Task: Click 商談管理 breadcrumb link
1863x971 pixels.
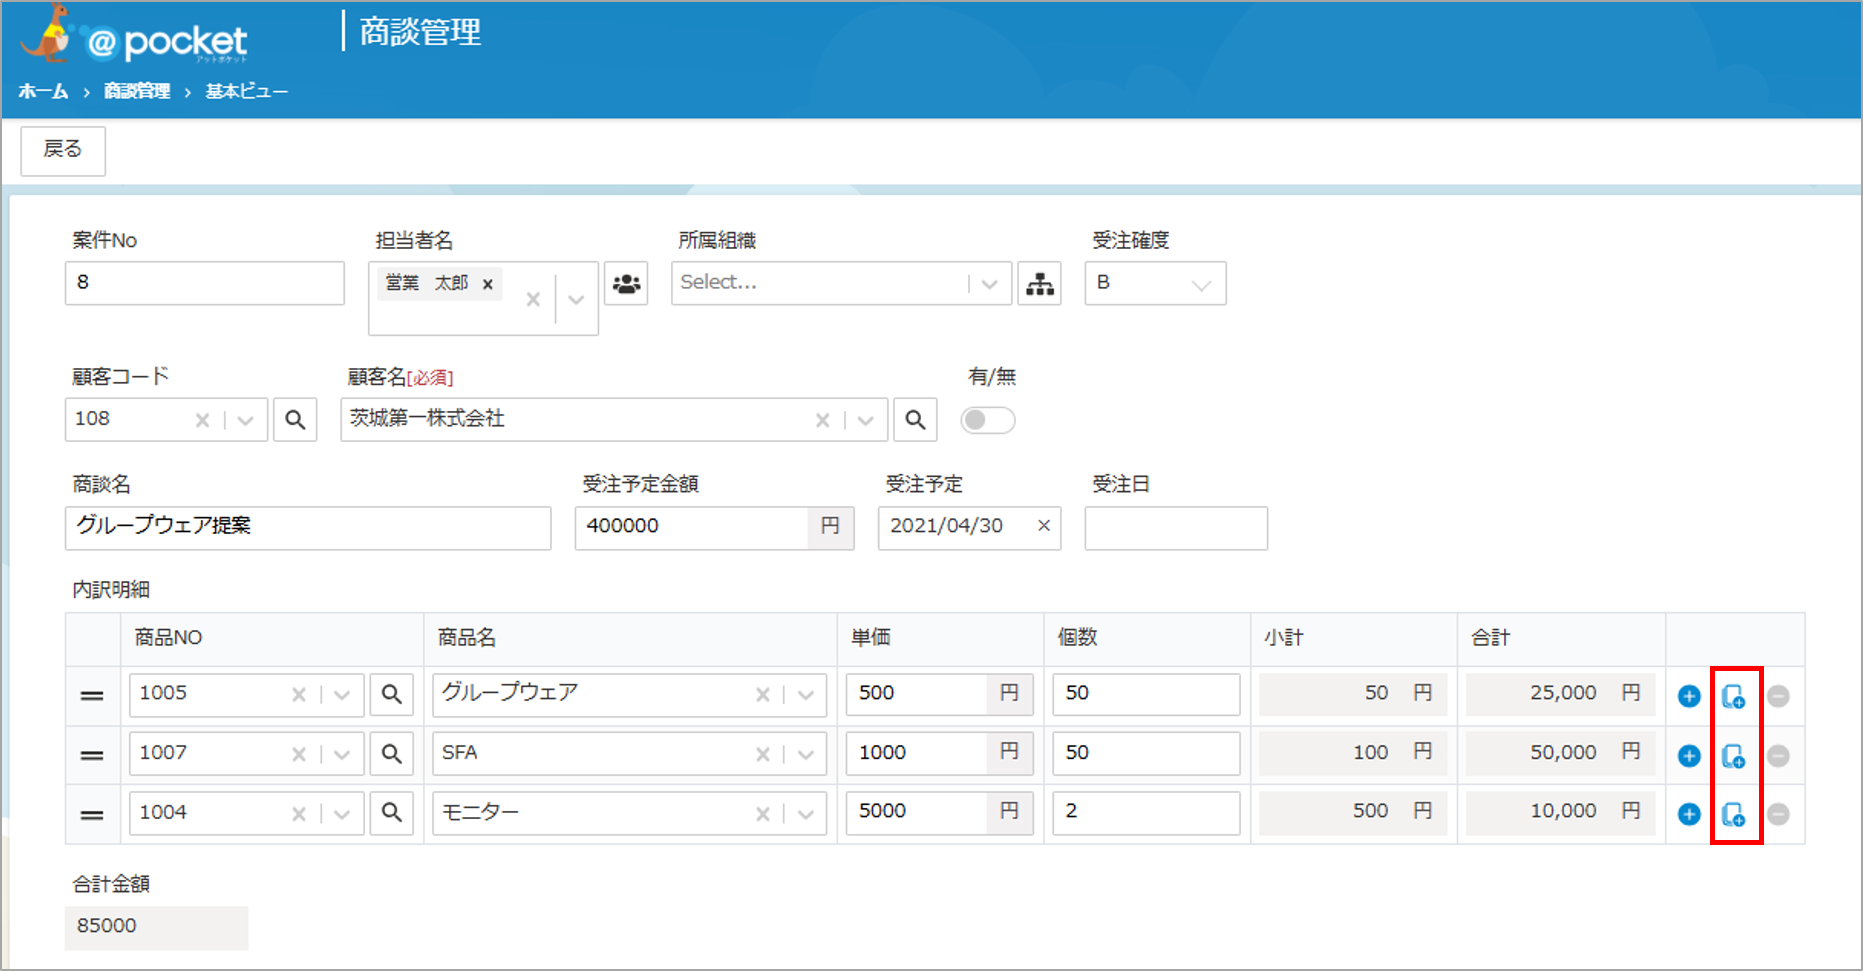Action: point(137,92)
